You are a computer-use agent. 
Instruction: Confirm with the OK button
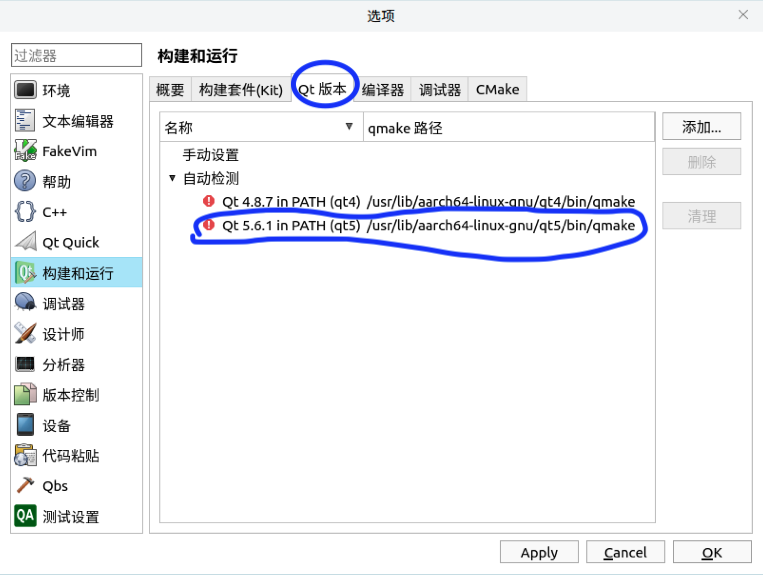coord(712,552)
